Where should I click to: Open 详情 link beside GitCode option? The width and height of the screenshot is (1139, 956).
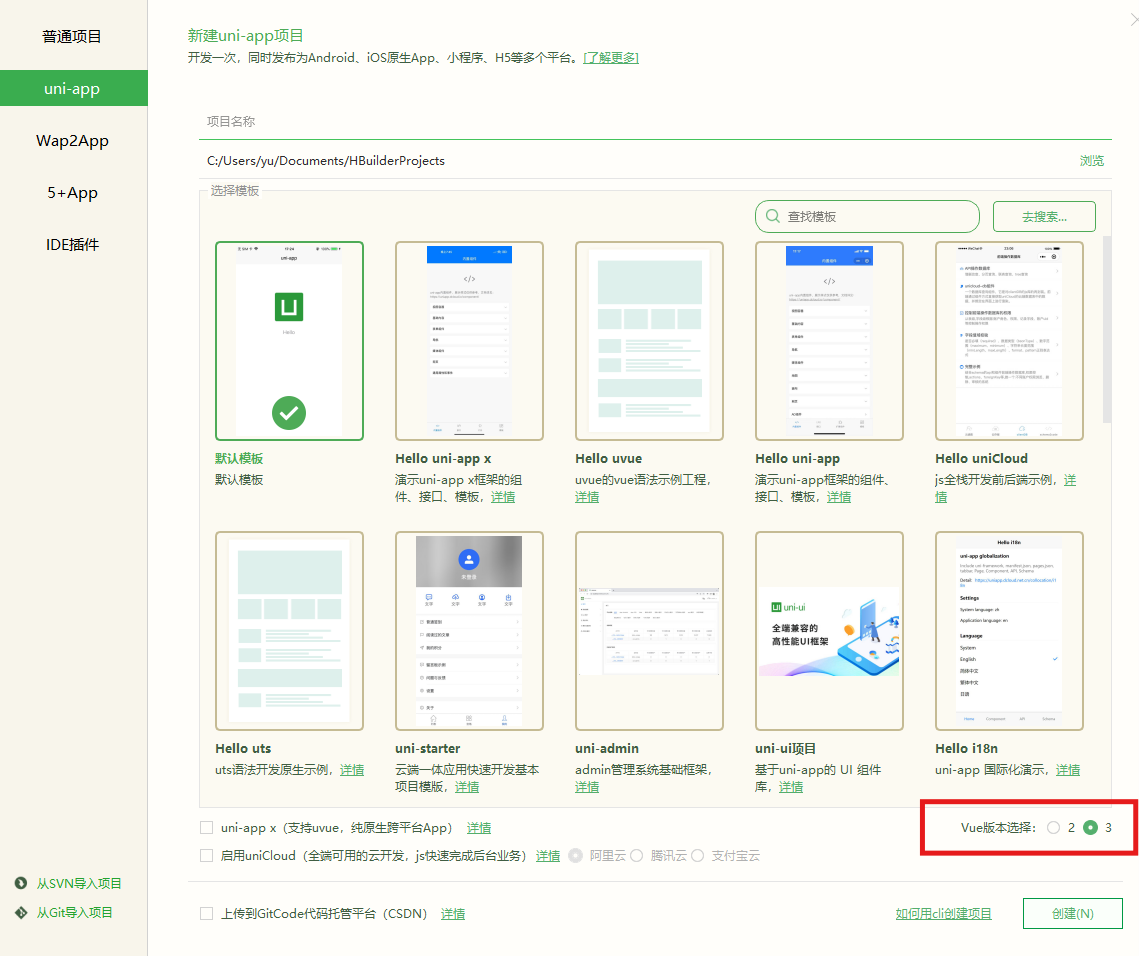tap(453, 914)
